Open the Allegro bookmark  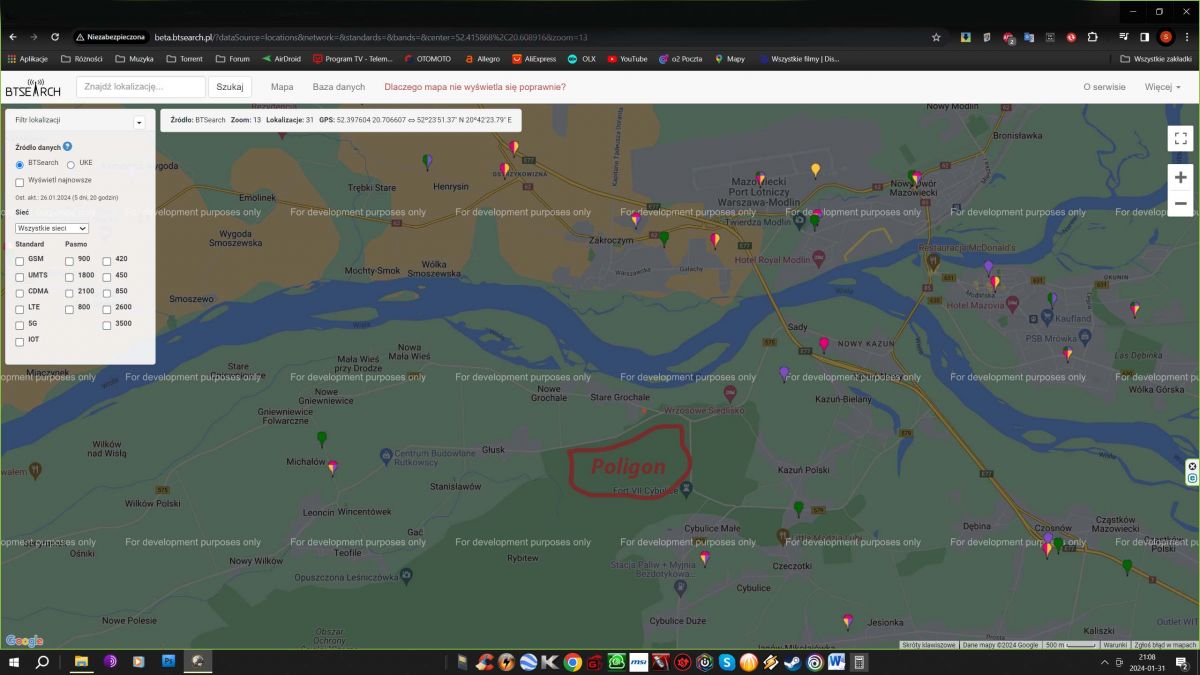(x=482, y=59)
